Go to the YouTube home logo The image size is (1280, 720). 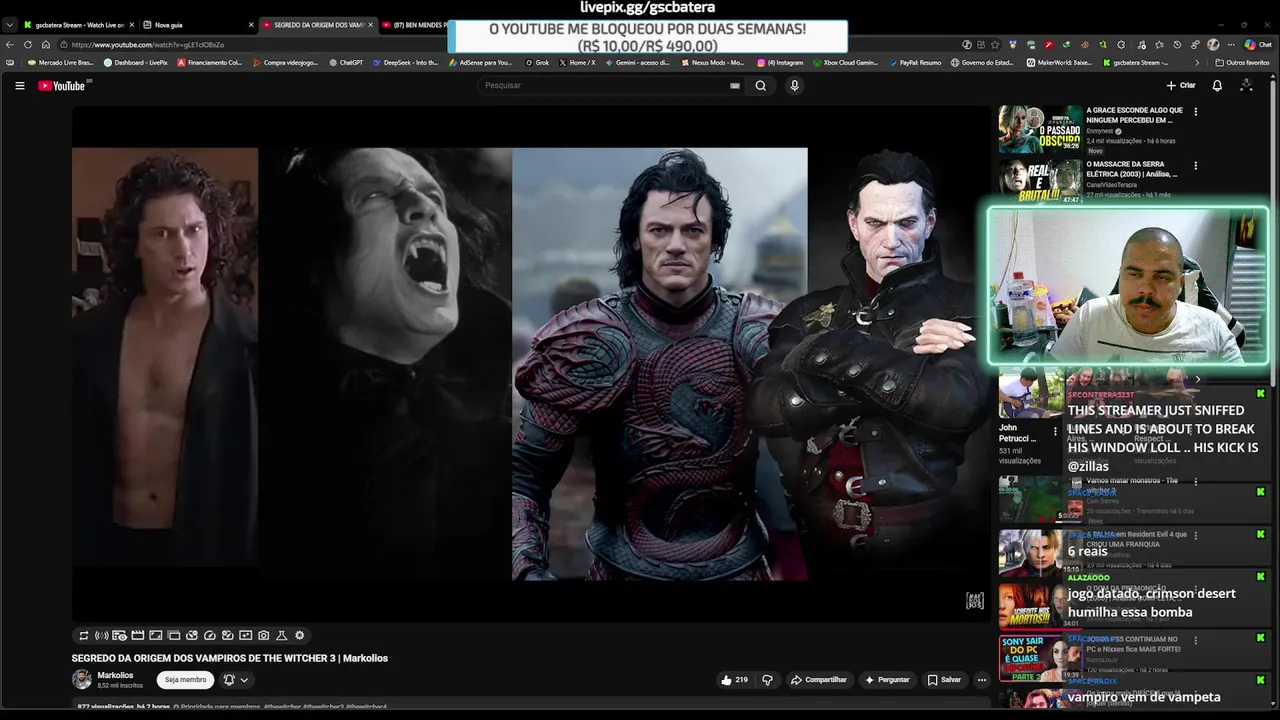[x=64, y=85]
